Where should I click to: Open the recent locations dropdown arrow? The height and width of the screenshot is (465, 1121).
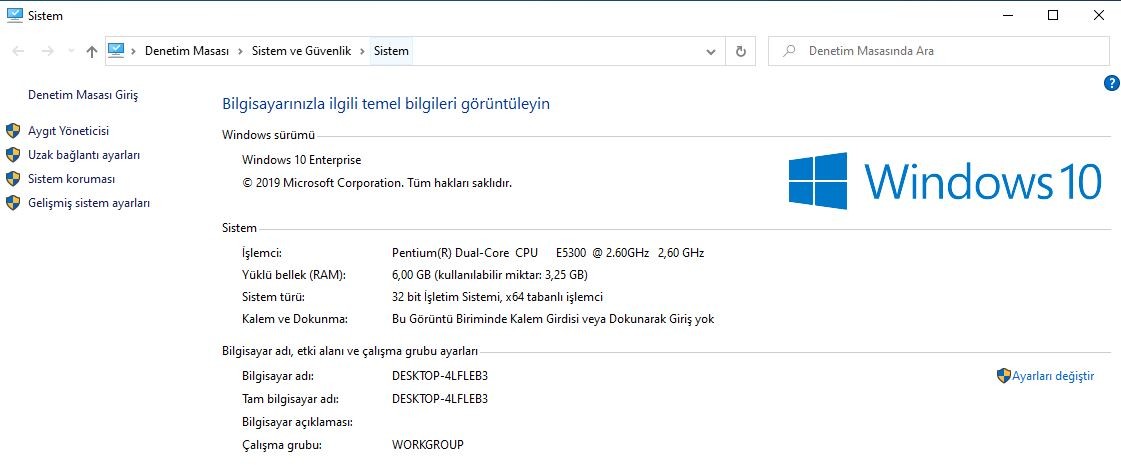[70, 51]
